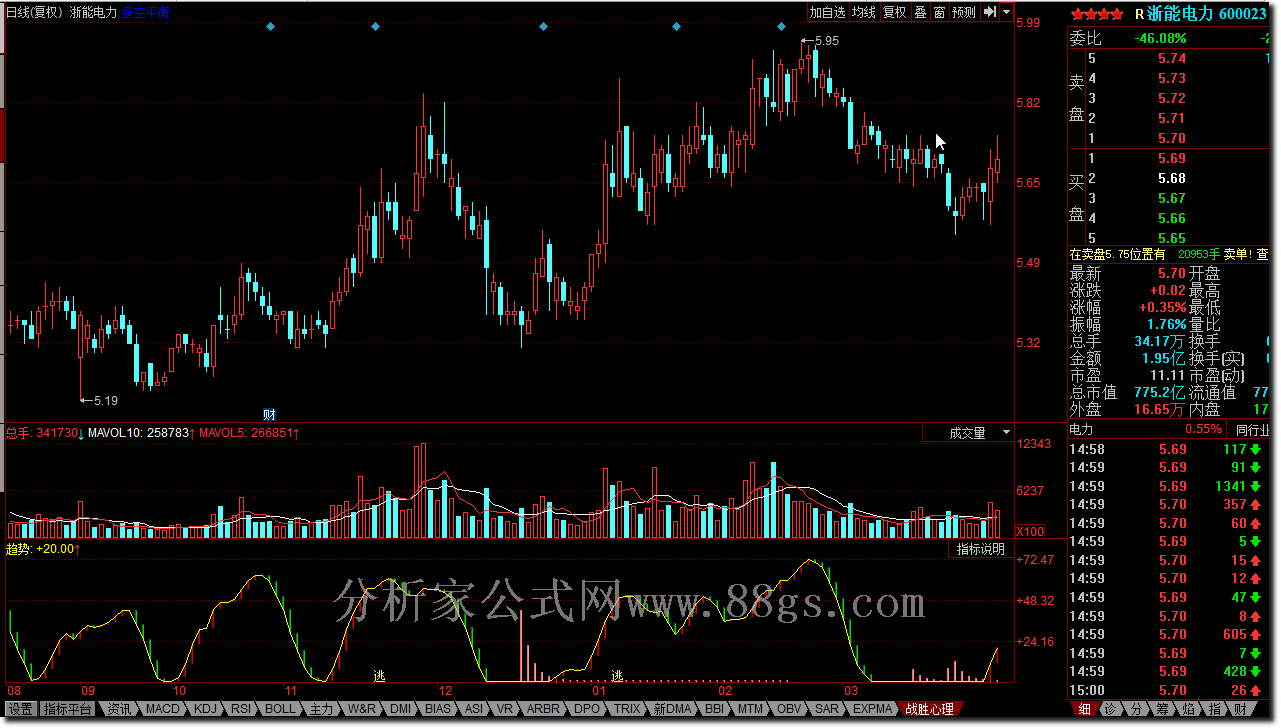Click buy level 2 price 5.68
Viewport: 1281px width, 728px height.
tap(1172, 178)
